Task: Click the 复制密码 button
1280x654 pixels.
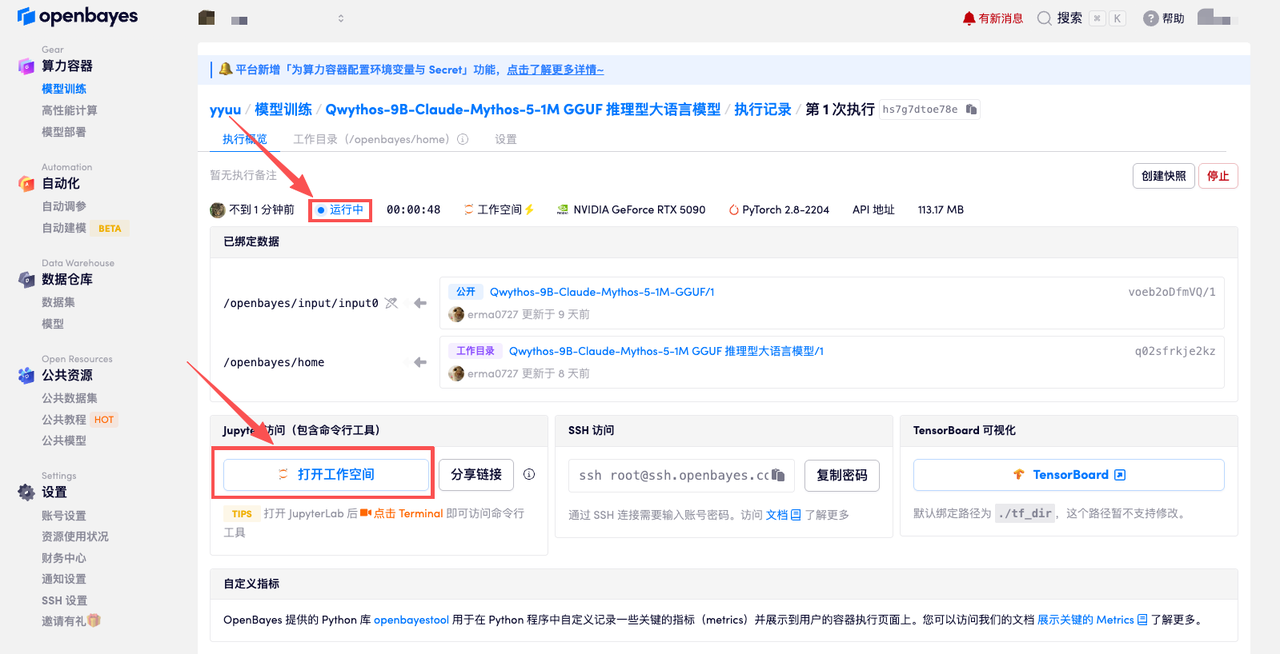Action: coord(841,475)
